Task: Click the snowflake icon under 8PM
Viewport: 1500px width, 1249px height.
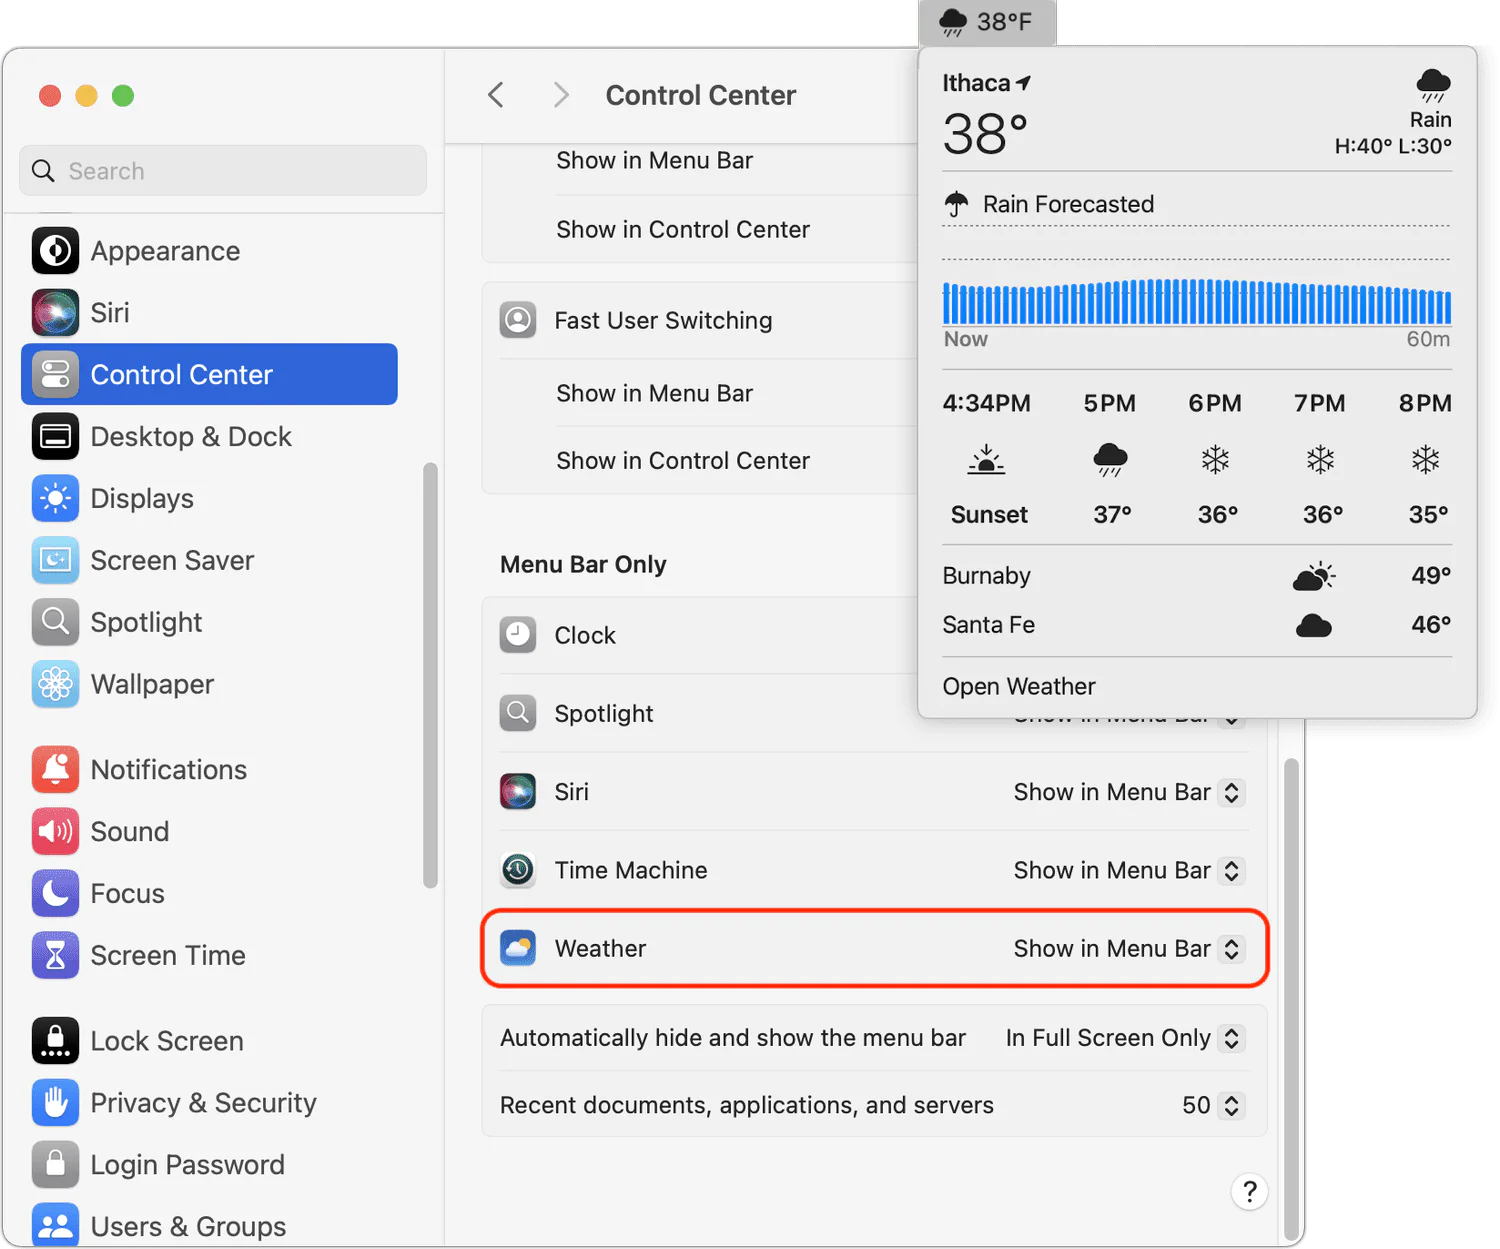Action: coord(1425,460)
